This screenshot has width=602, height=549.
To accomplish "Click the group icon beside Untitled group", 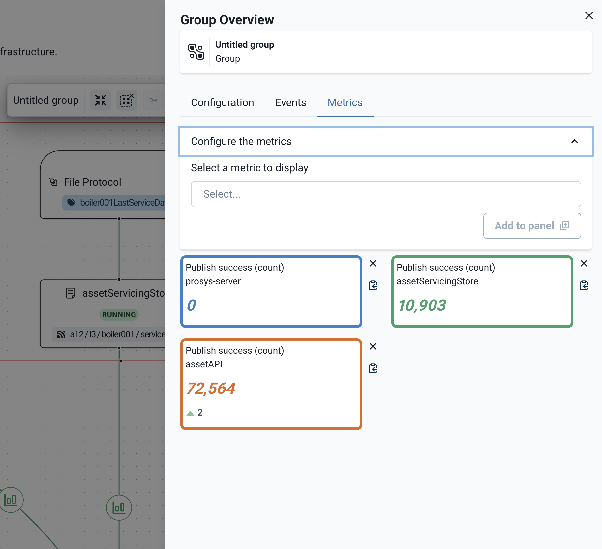I will tap(196, 52).
